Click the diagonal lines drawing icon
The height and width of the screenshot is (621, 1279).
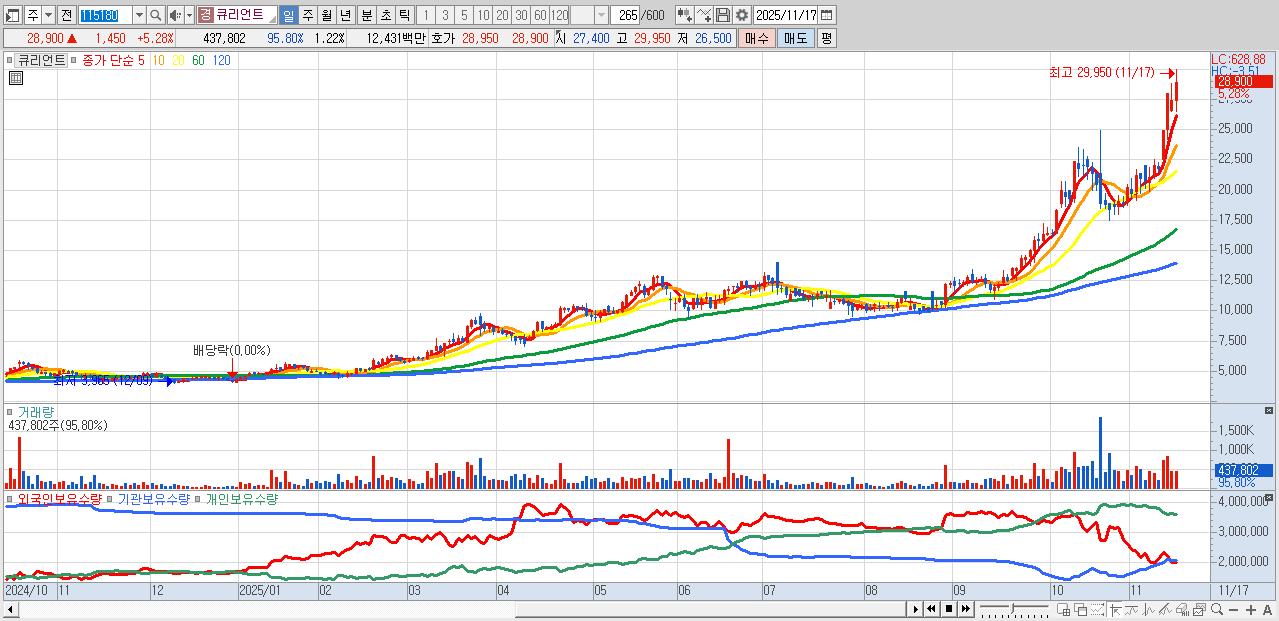pos(1165,610)
